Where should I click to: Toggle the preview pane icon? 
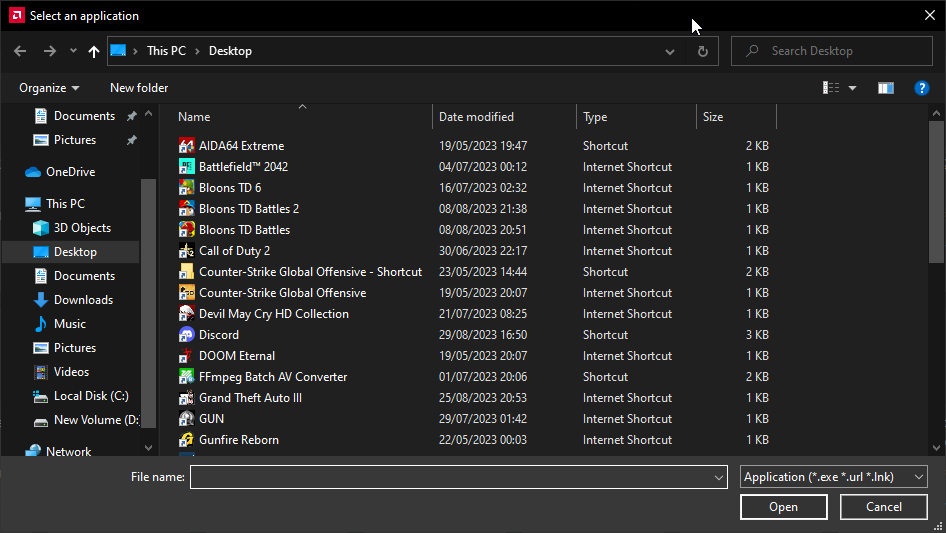point(885,88)
